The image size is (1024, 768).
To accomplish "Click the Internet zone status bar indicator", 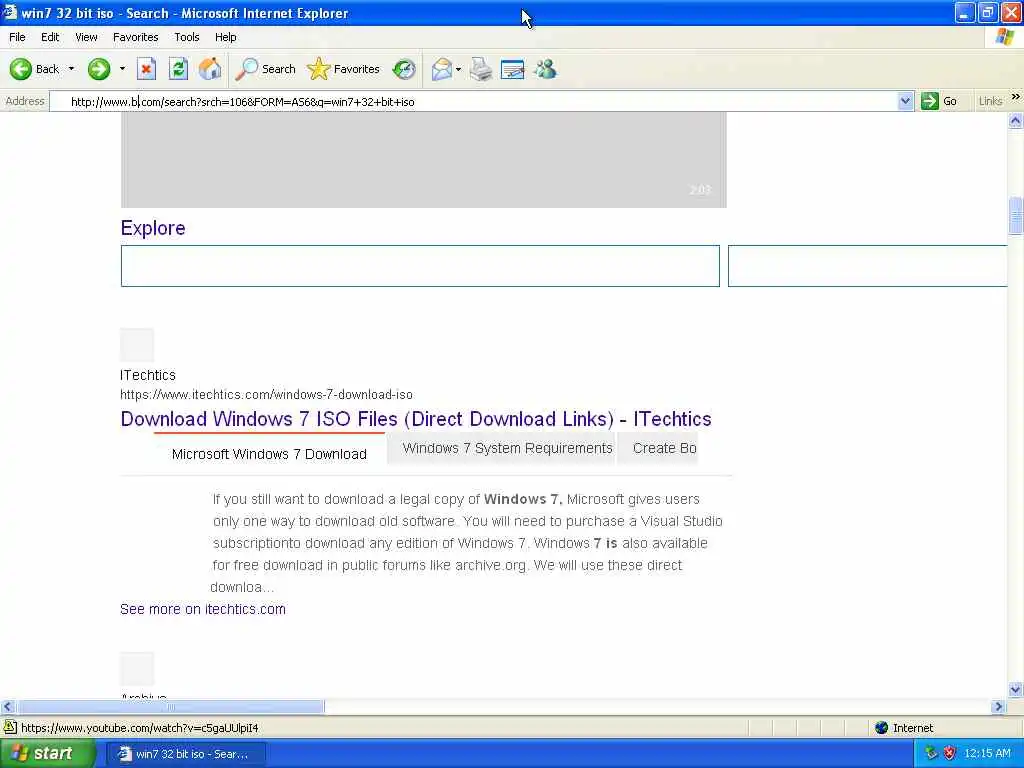I will tap(904, 728).
